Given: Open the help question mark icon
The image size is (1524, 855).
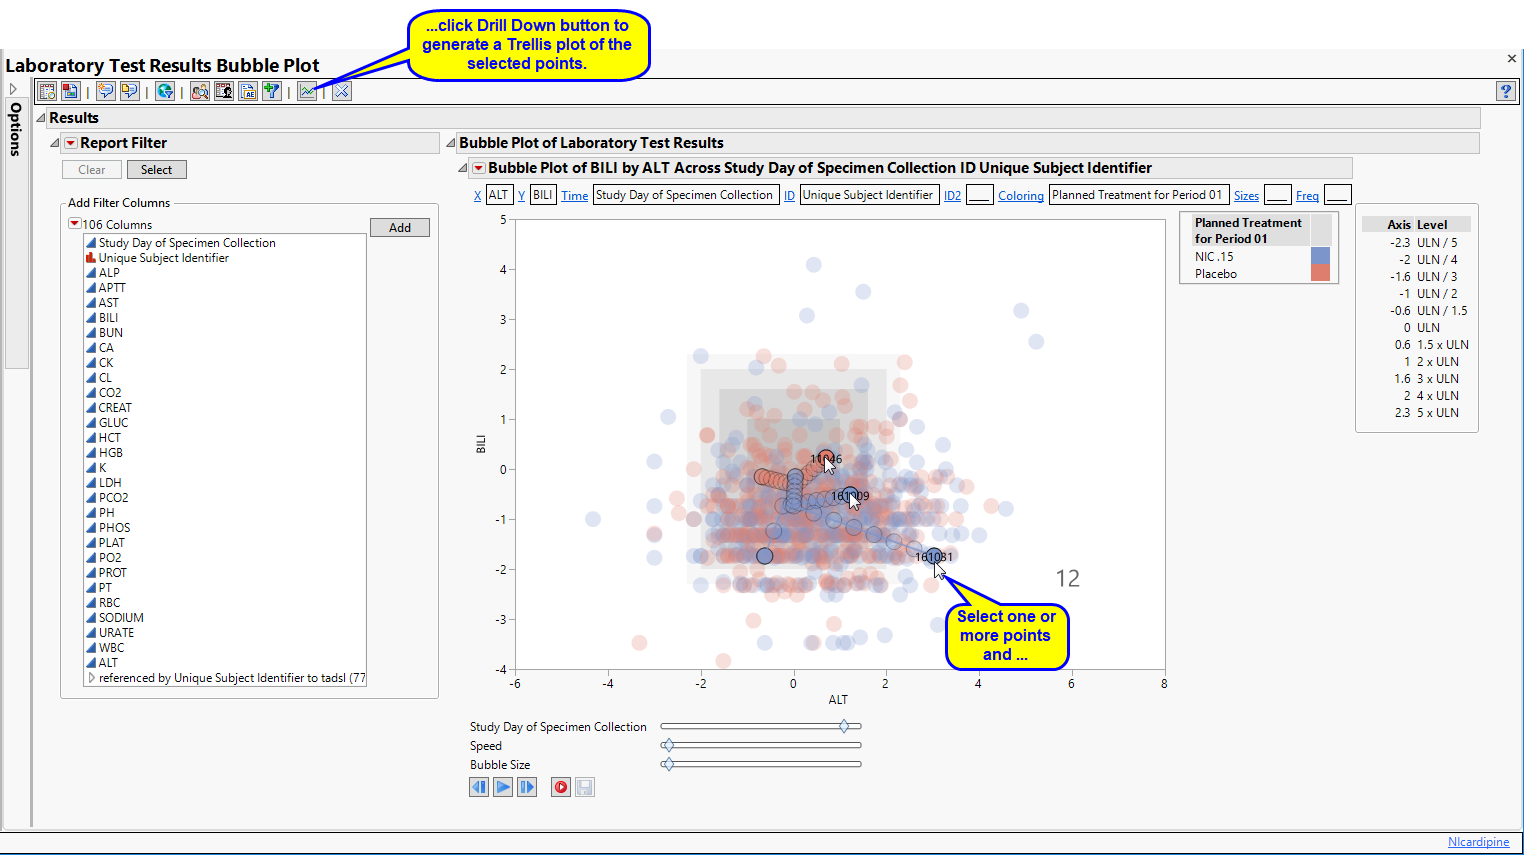Looking at the screenshot, I should click(x=1506, y=91).
